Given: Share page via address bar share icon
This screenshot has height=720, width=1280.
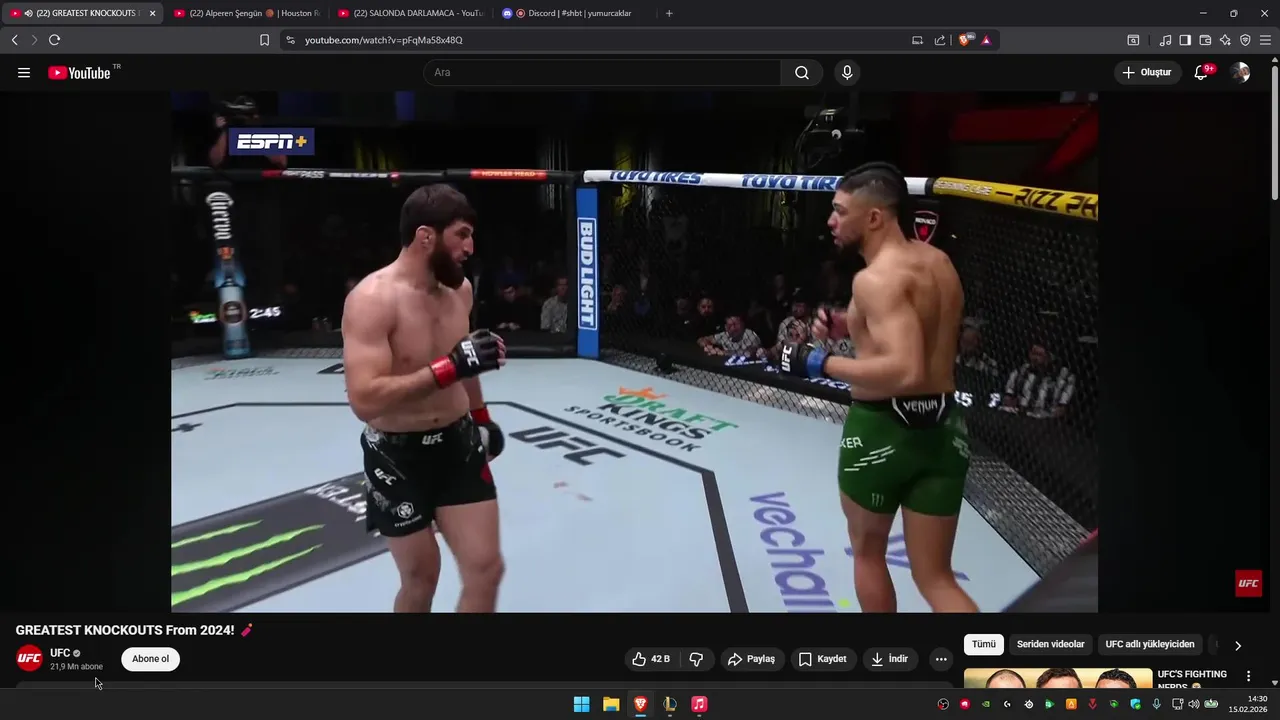Looking at the screenshot, I should (x=940, y=40).
